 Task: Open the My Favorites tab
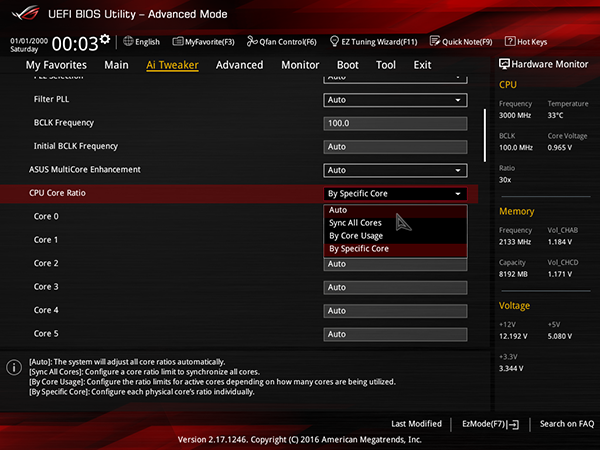(56, 65)
